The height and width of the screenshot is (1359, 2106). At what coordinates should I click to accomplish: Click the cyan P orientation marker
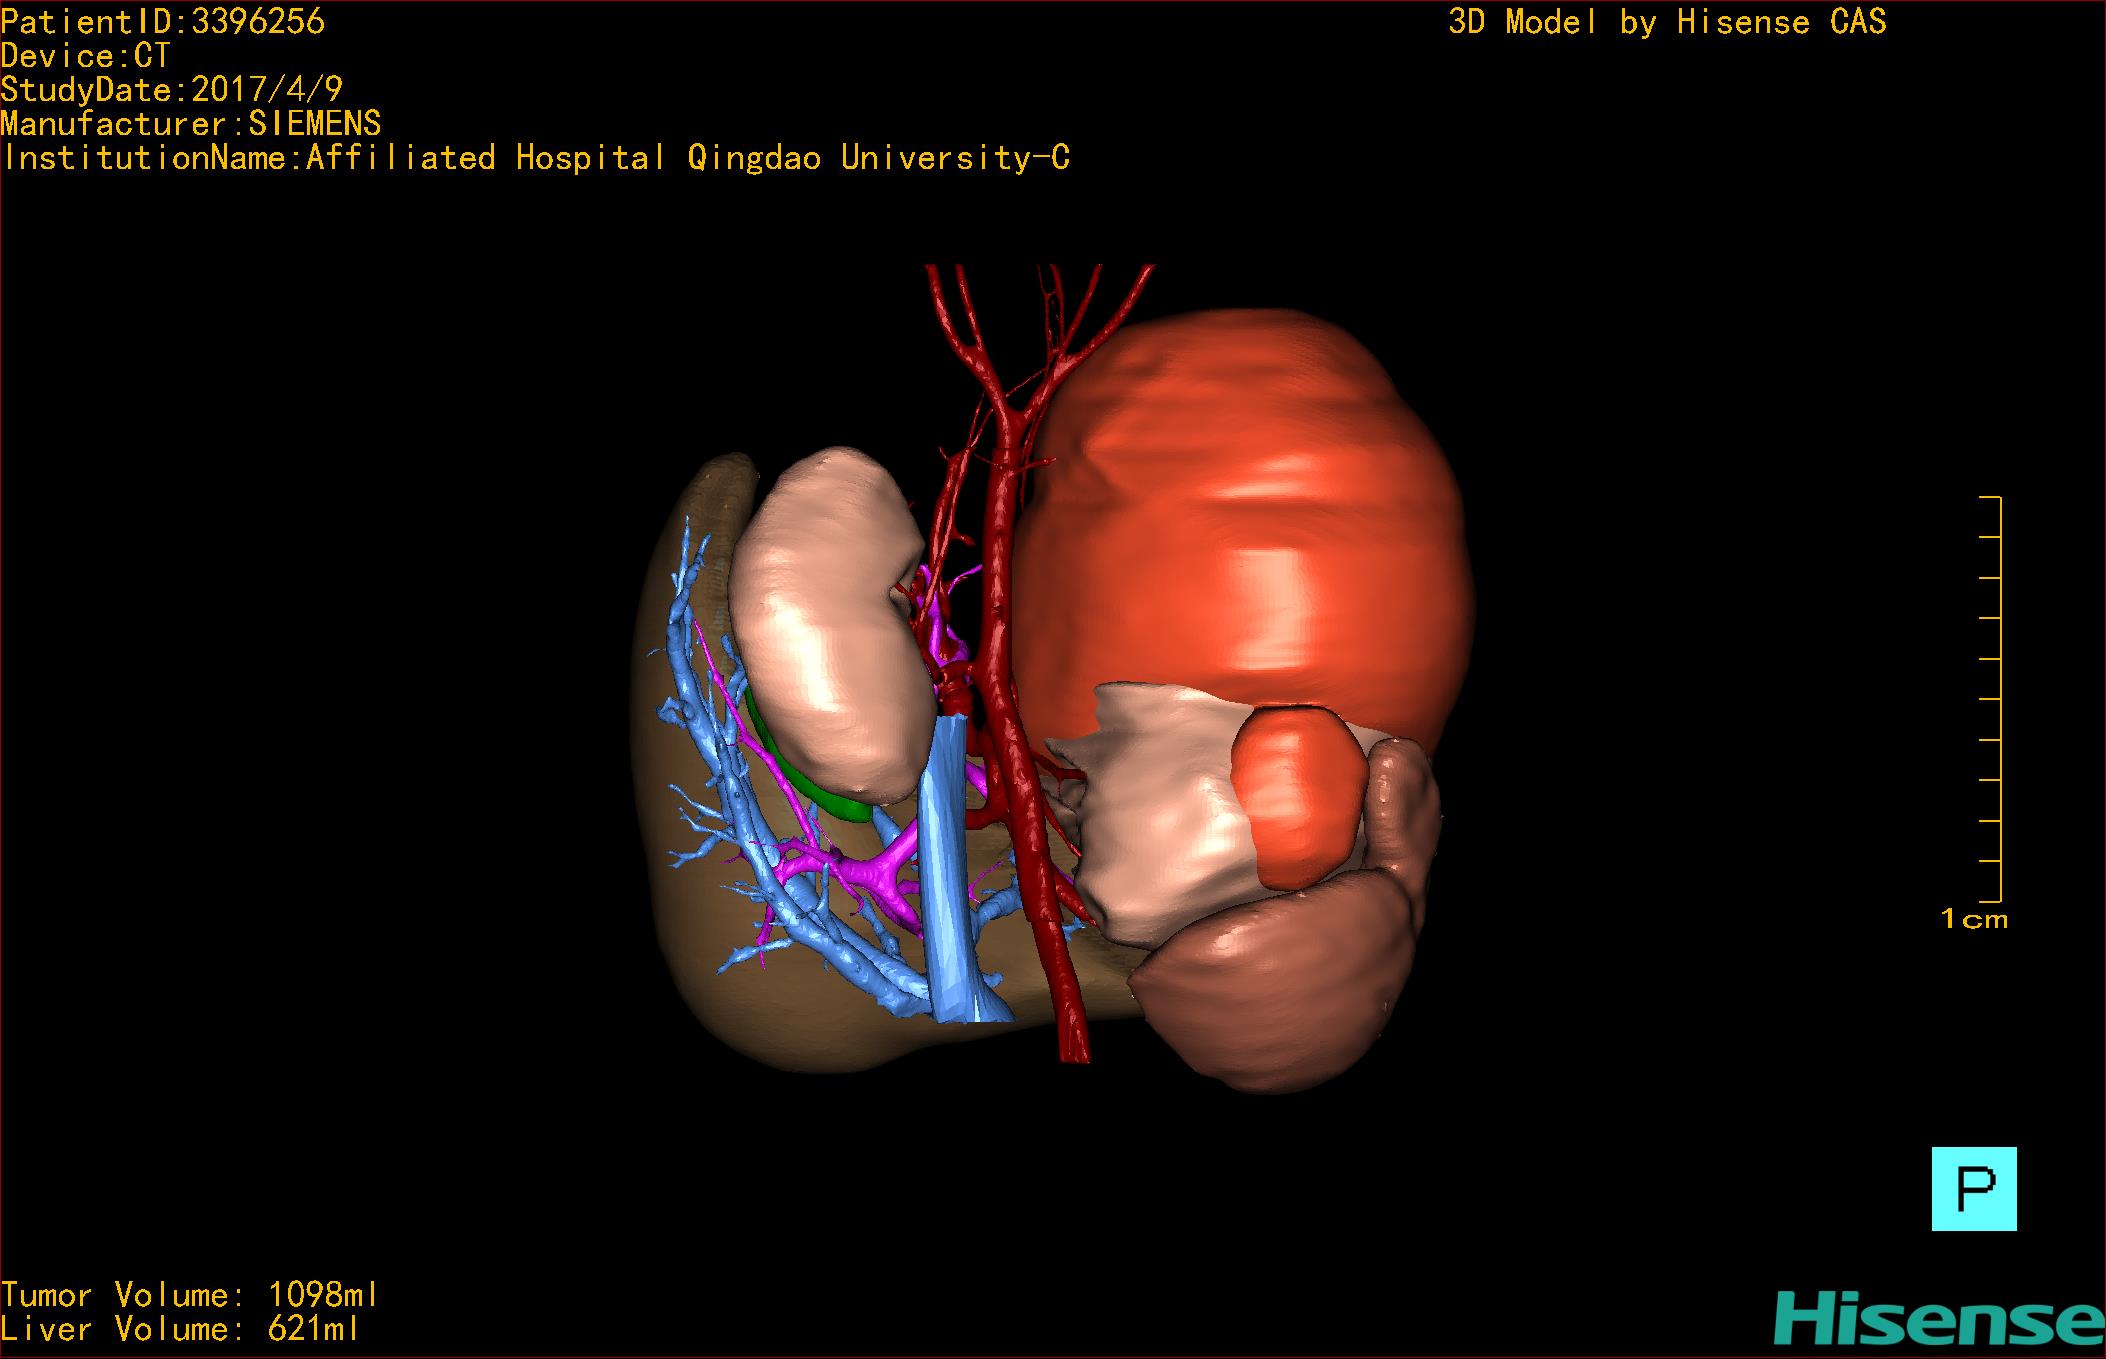click(x=1973, y=1188)
